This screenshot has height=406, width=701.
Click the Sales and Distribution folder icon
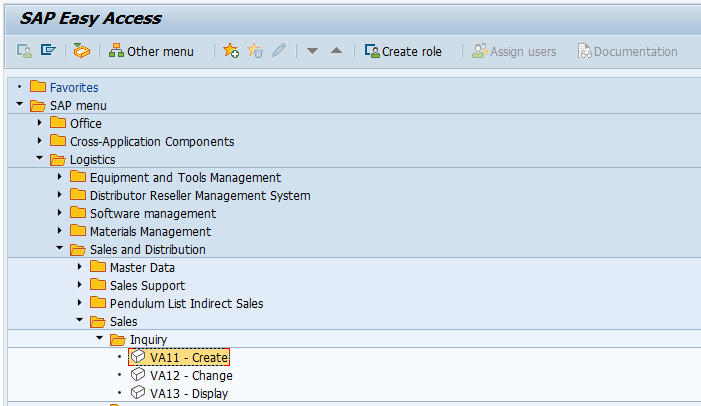(78, 249)
